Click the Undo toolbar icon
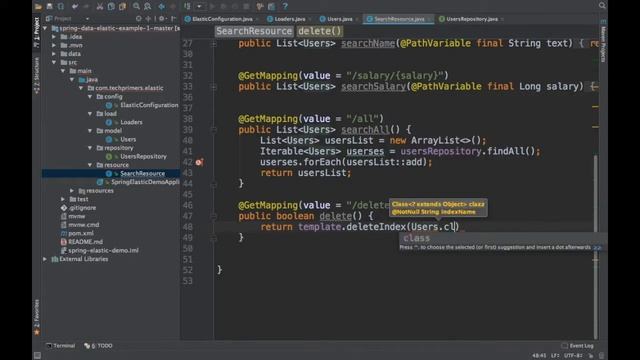 coord(75,6)
